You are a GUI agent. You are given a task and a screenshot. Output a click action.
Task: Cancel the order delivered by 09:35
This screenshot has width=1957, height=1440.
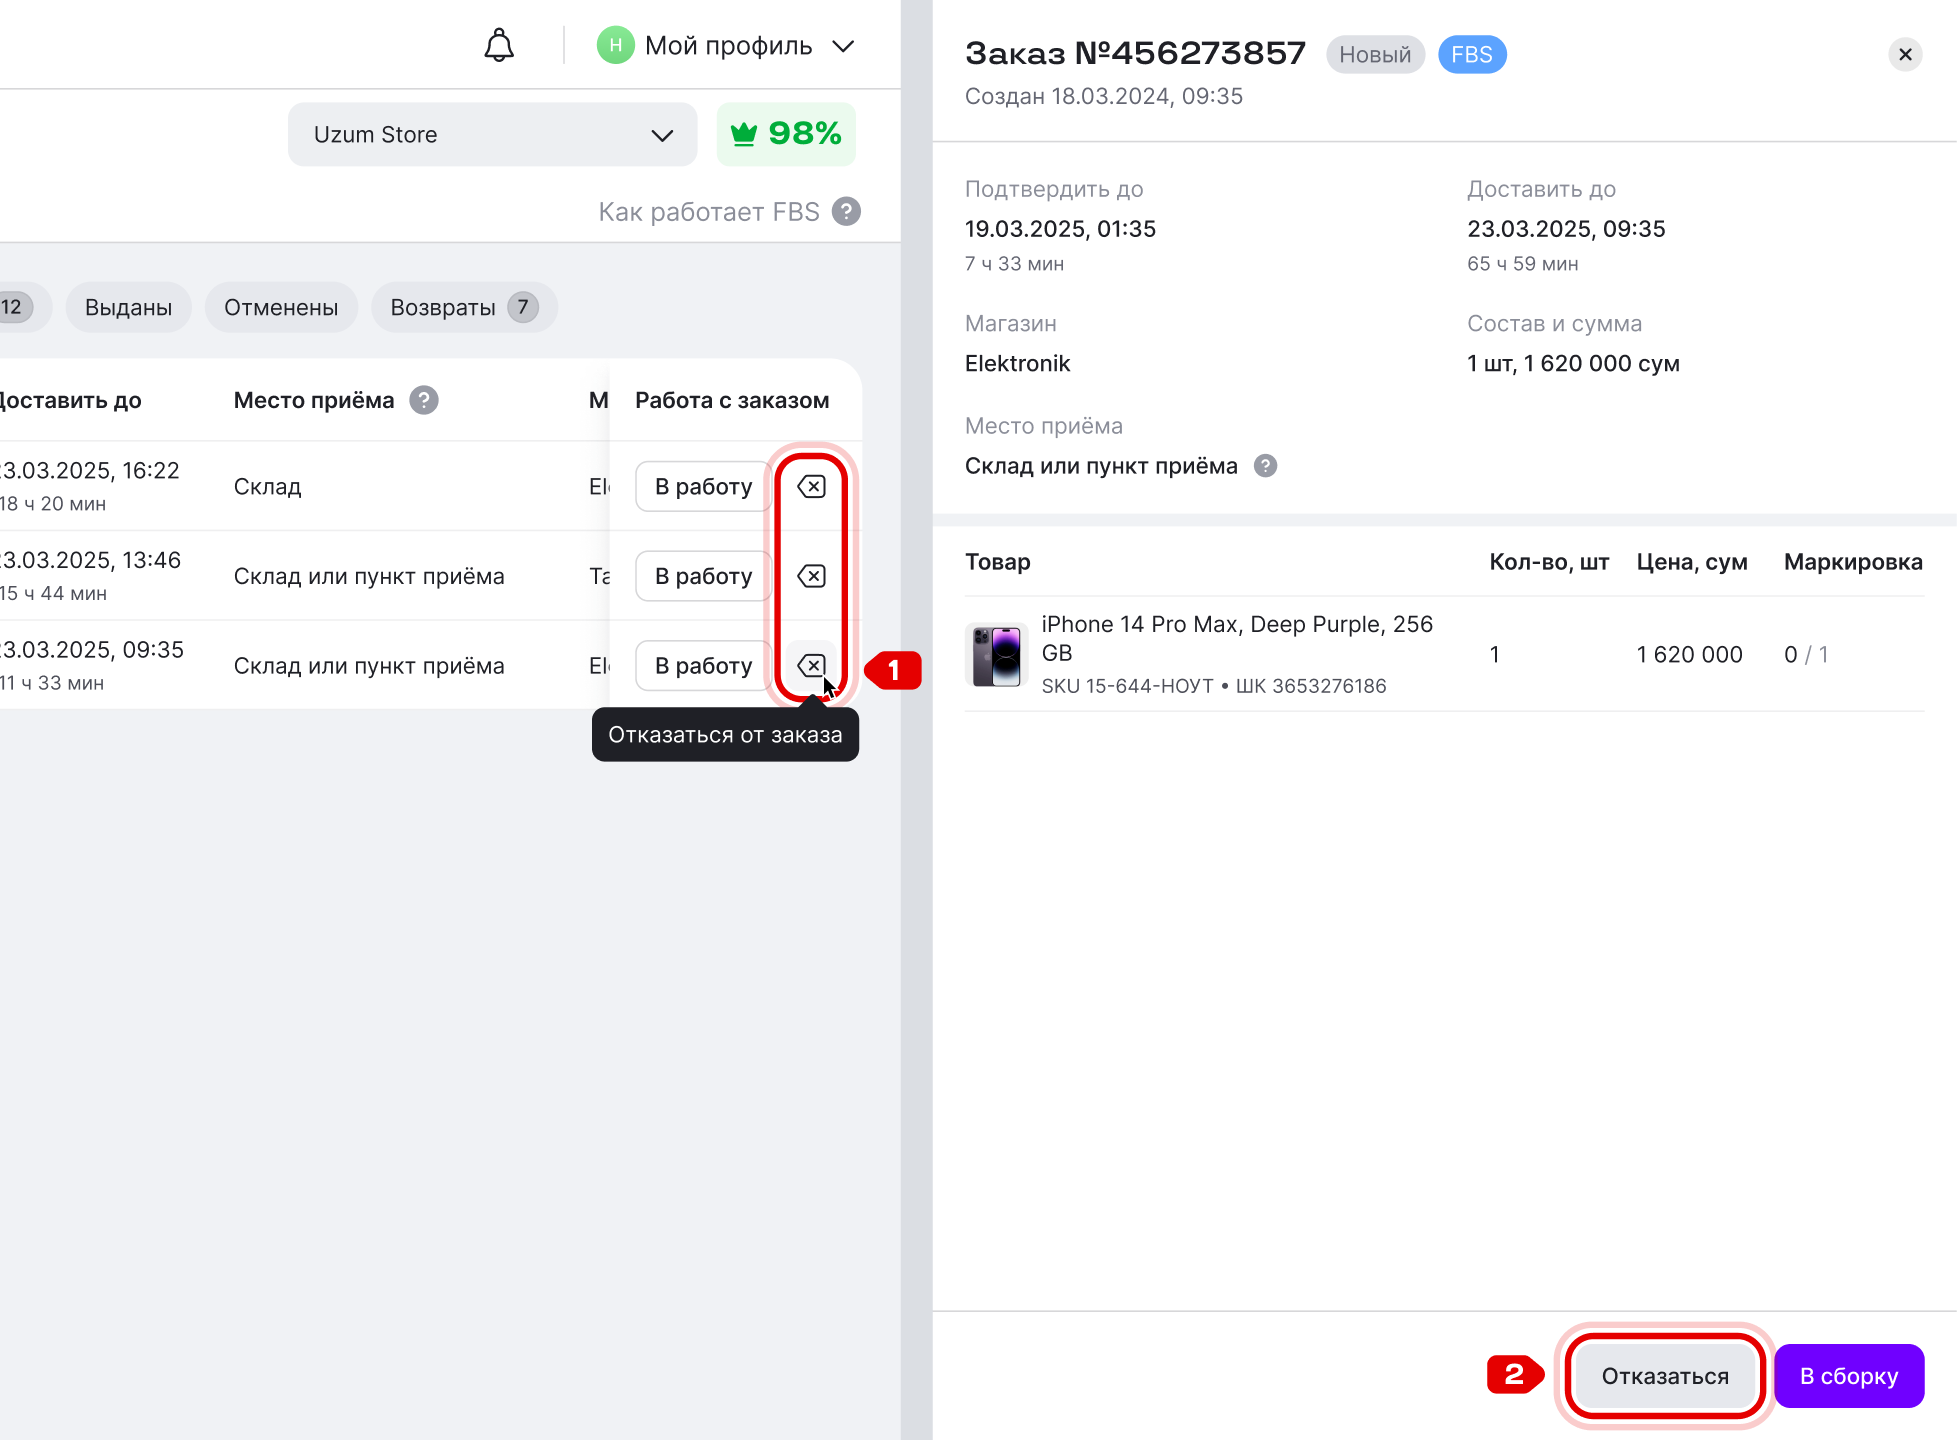811,666
